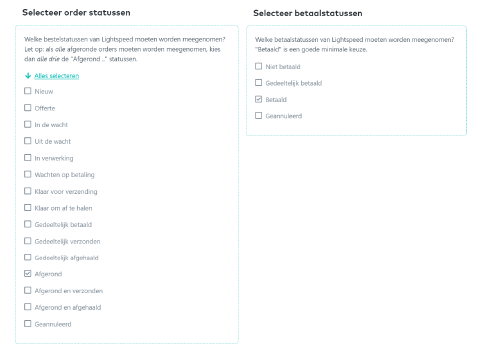
Task: Enable Afgerond en afgehaald status
Action: point(28,307)
